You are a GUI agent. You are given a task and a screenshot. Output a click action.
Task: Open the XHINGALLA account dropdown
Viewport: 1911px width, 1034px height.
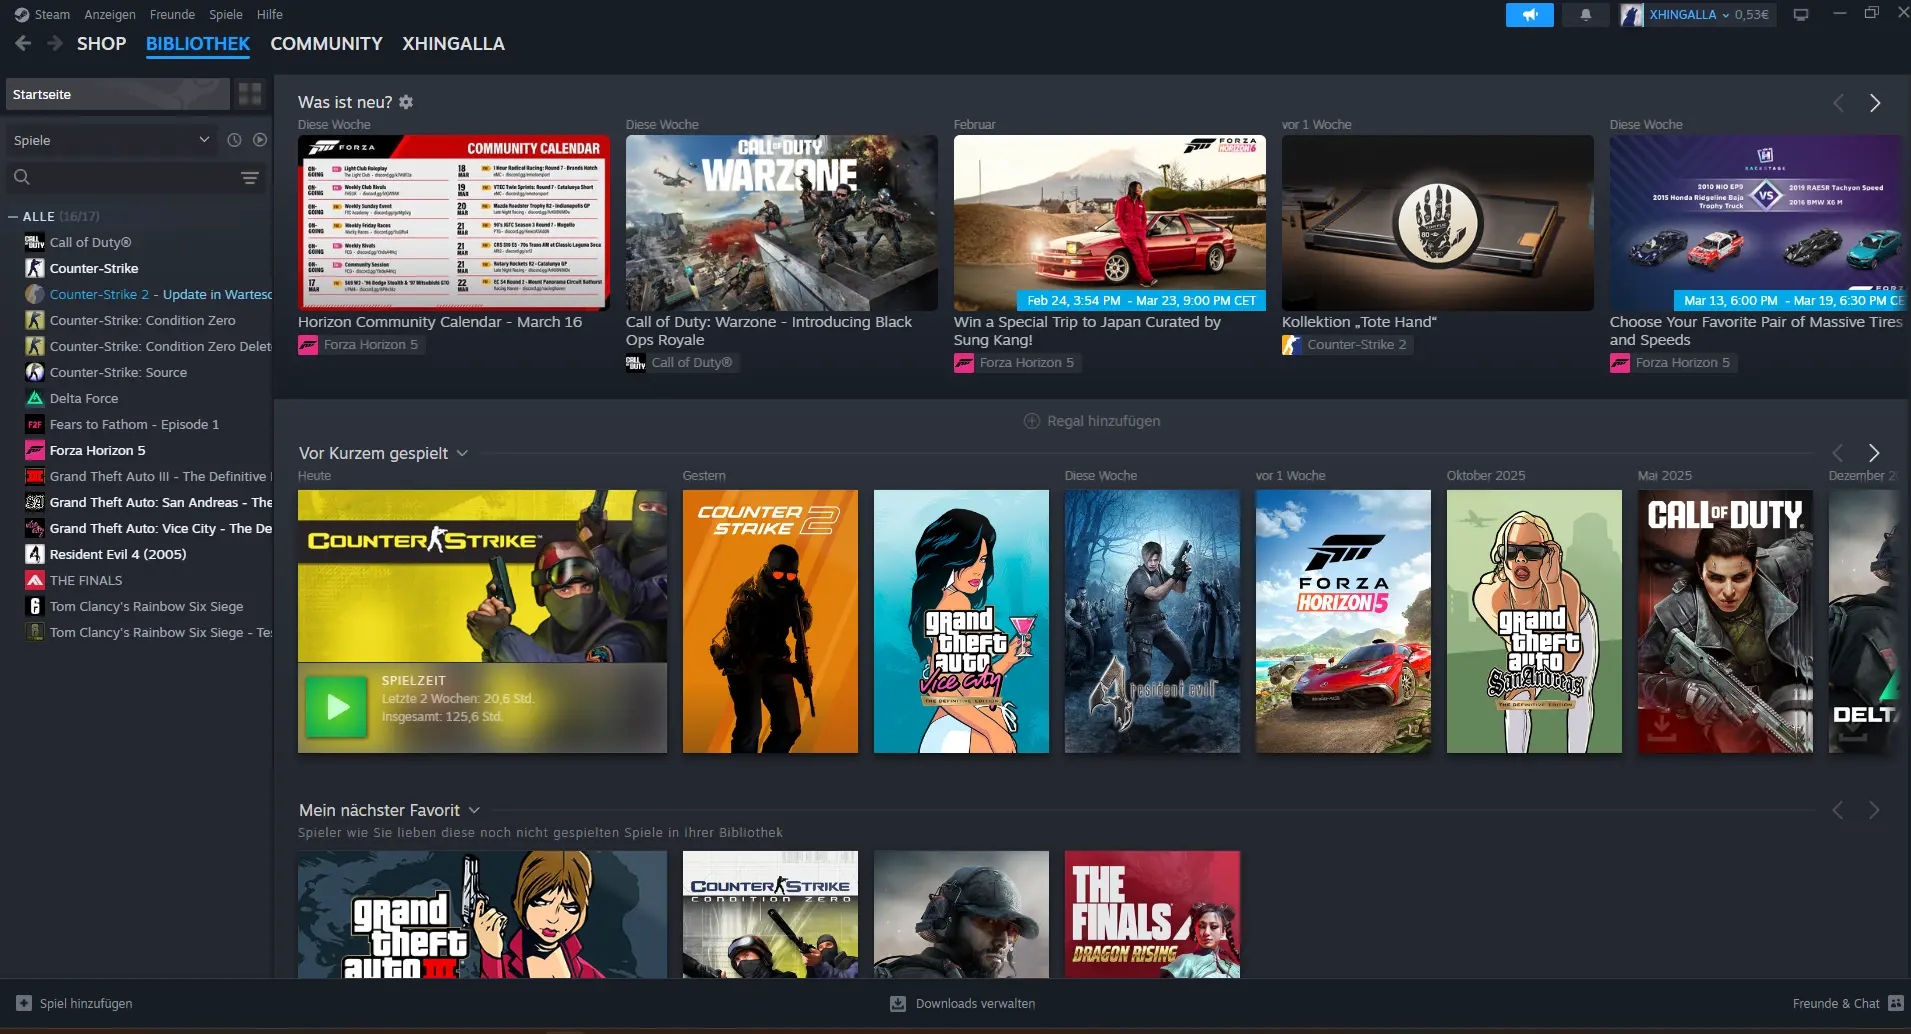click(x=1688, y=15)
